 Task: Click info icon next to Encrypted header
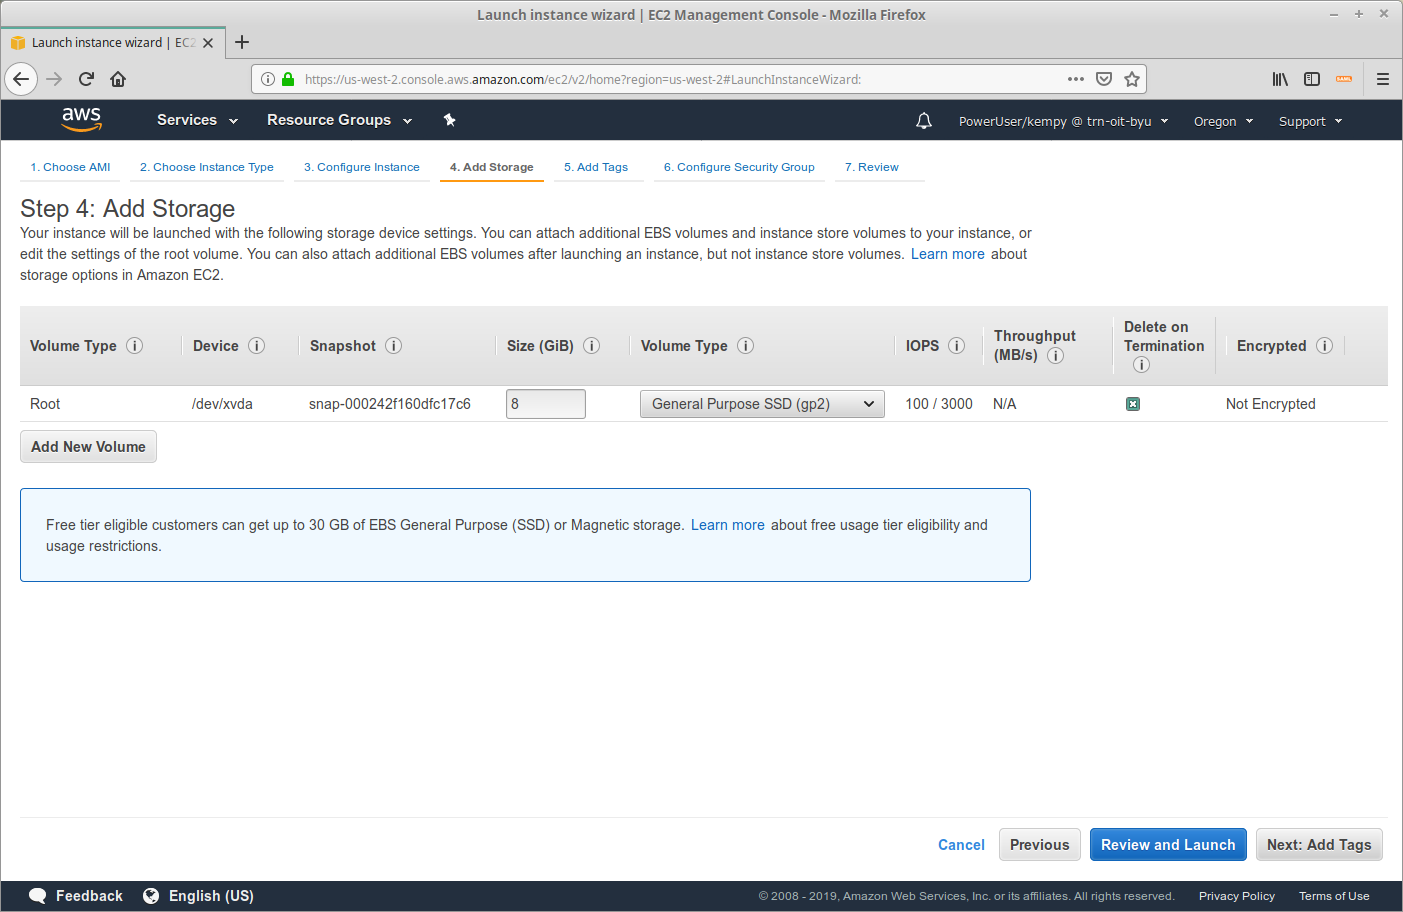coord(1324,346)
